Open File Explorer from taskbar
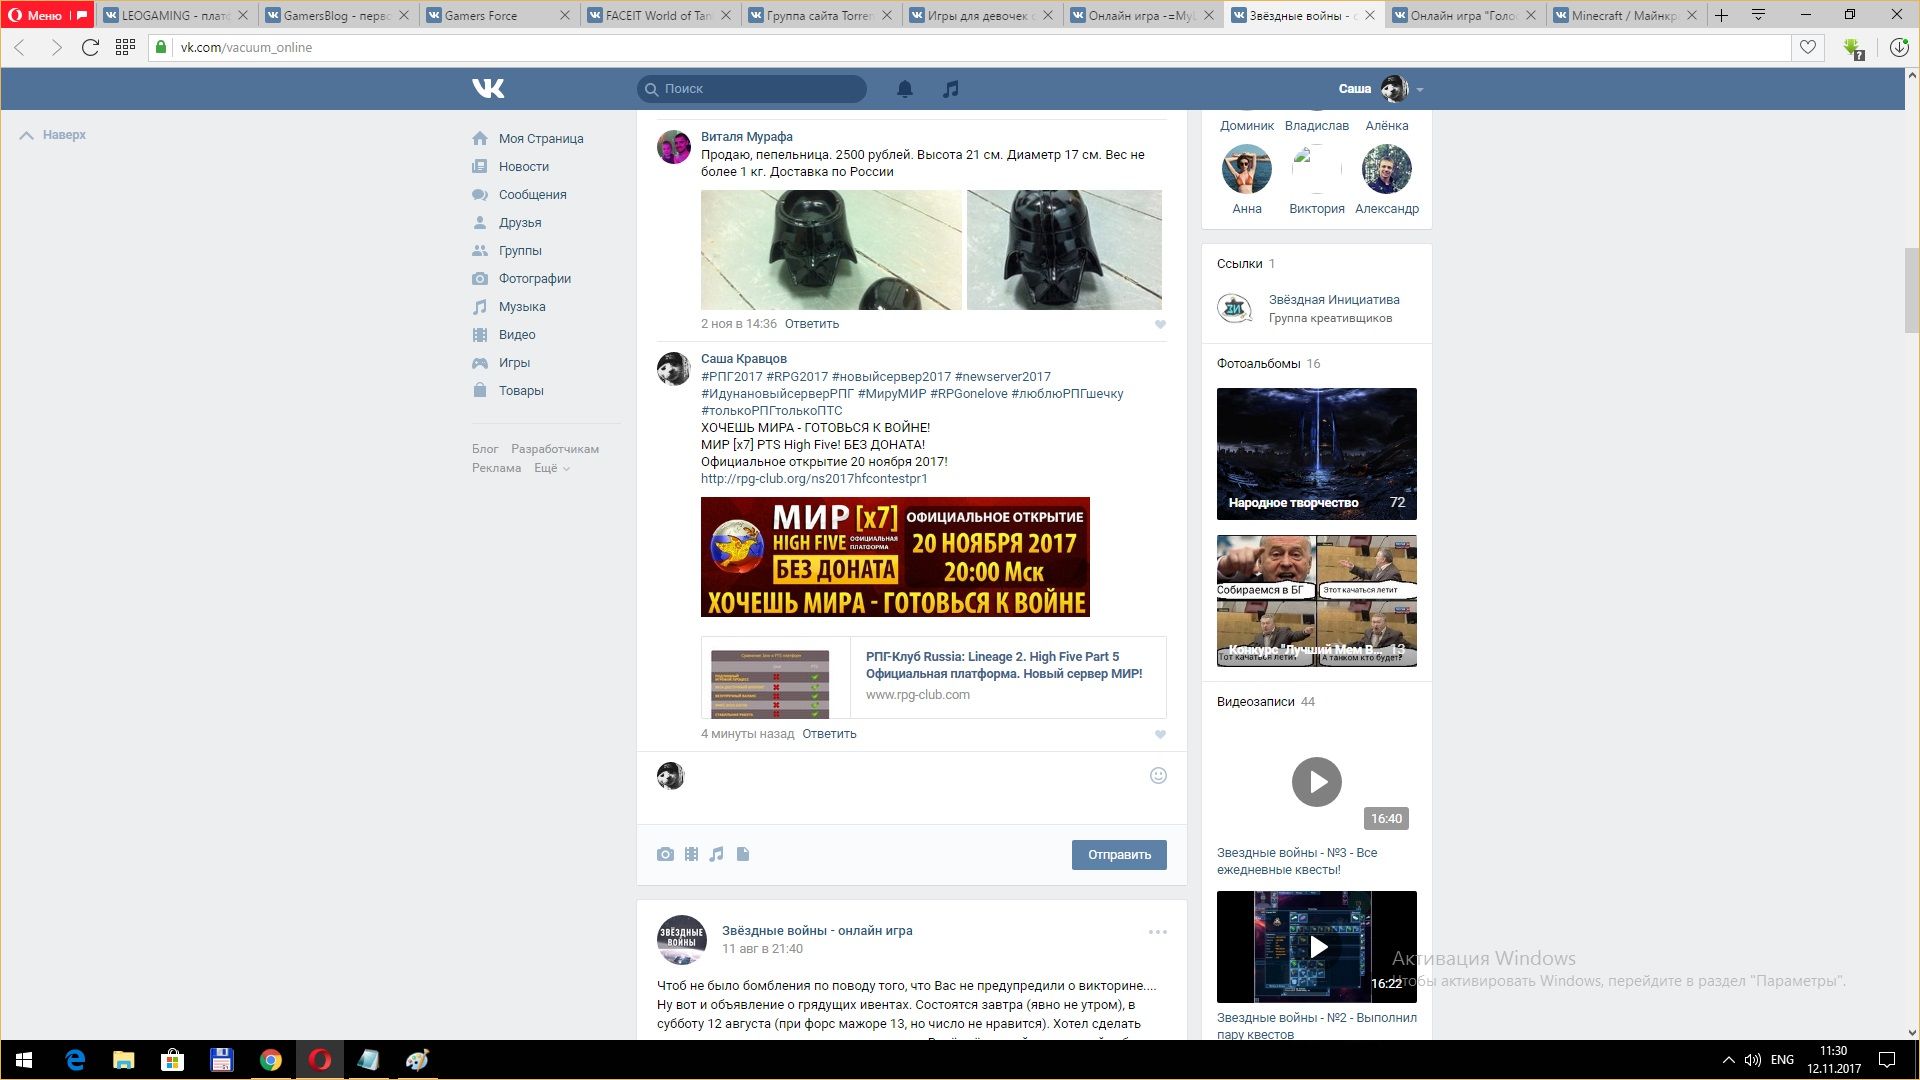Screen dimensions: 1920x1080 click(x=123, y=1060)
